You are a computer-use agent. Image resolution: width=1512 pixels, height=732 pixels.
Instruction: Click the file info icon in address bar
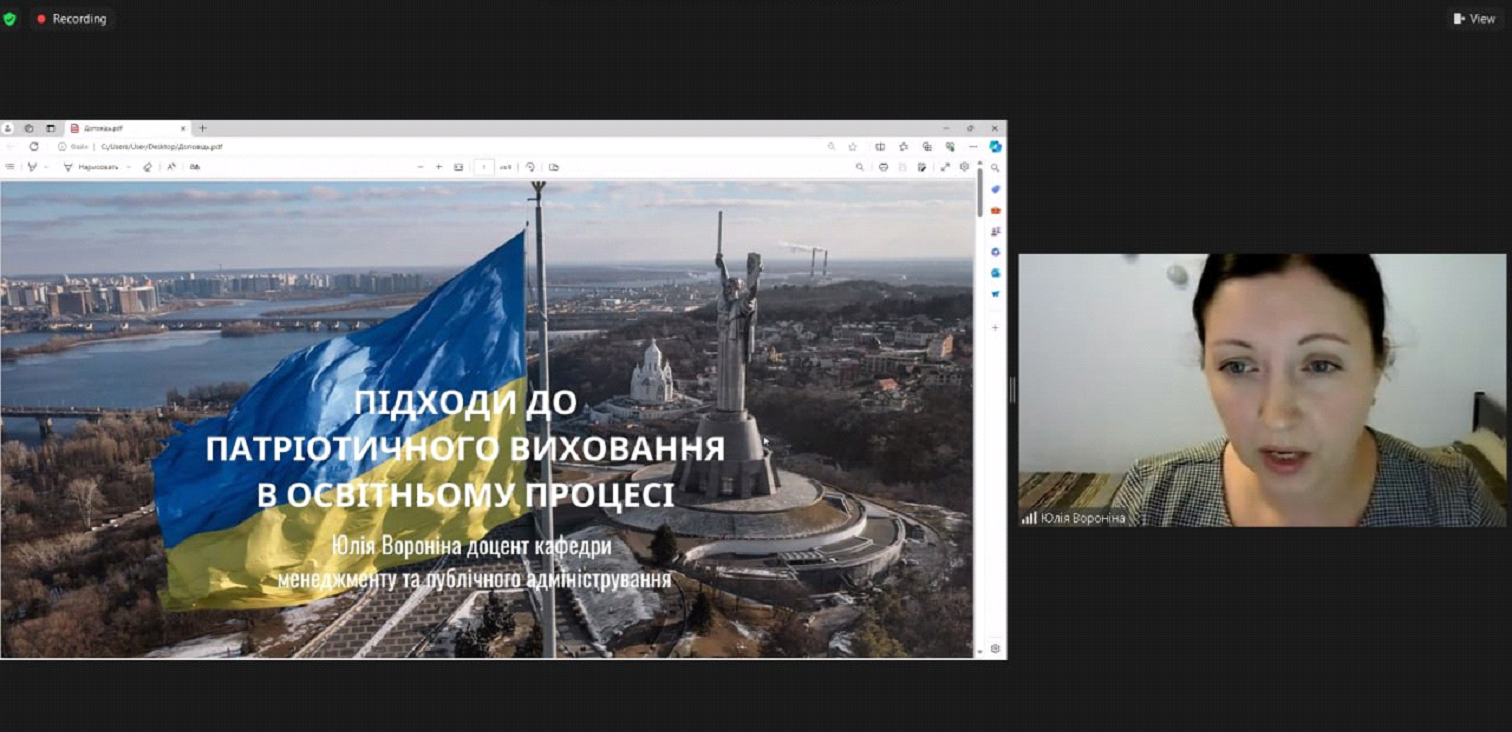click(x=62, y=146)
